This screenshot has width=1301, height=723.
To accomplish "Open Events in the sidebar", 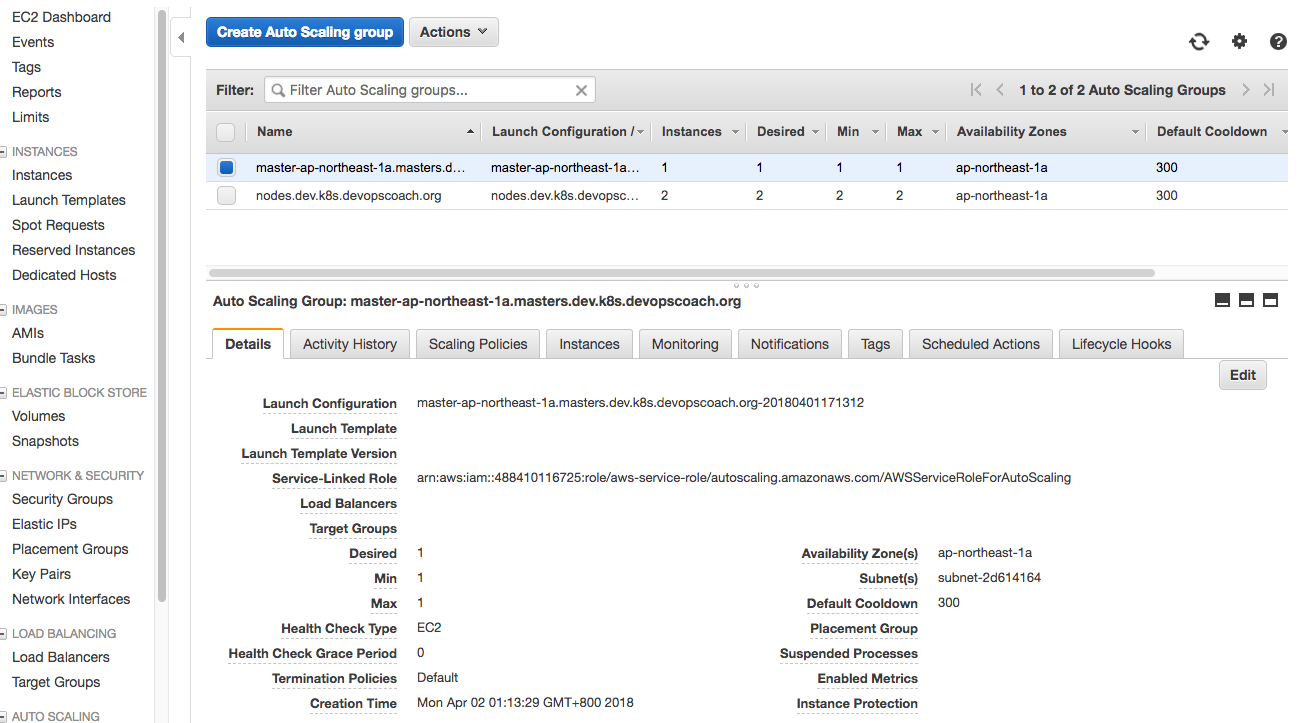I will point(33,42).
